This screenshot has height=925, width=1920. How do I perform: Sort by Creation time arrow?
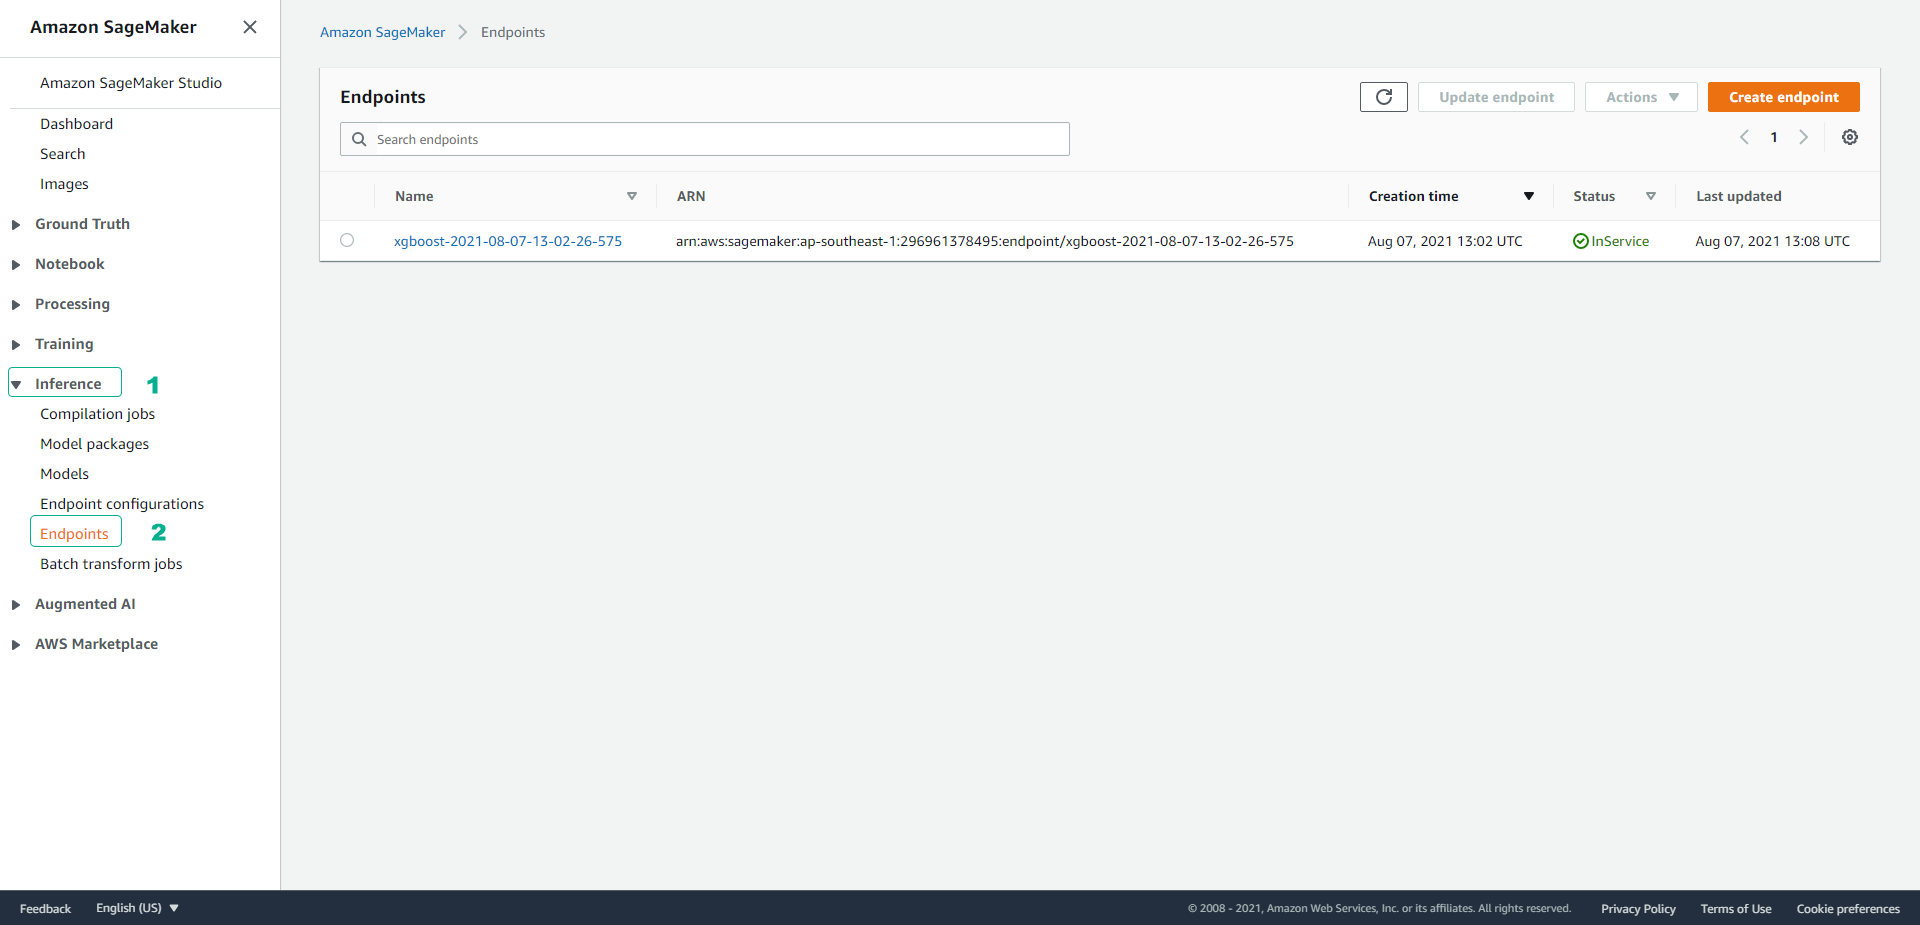point(1529,196)
